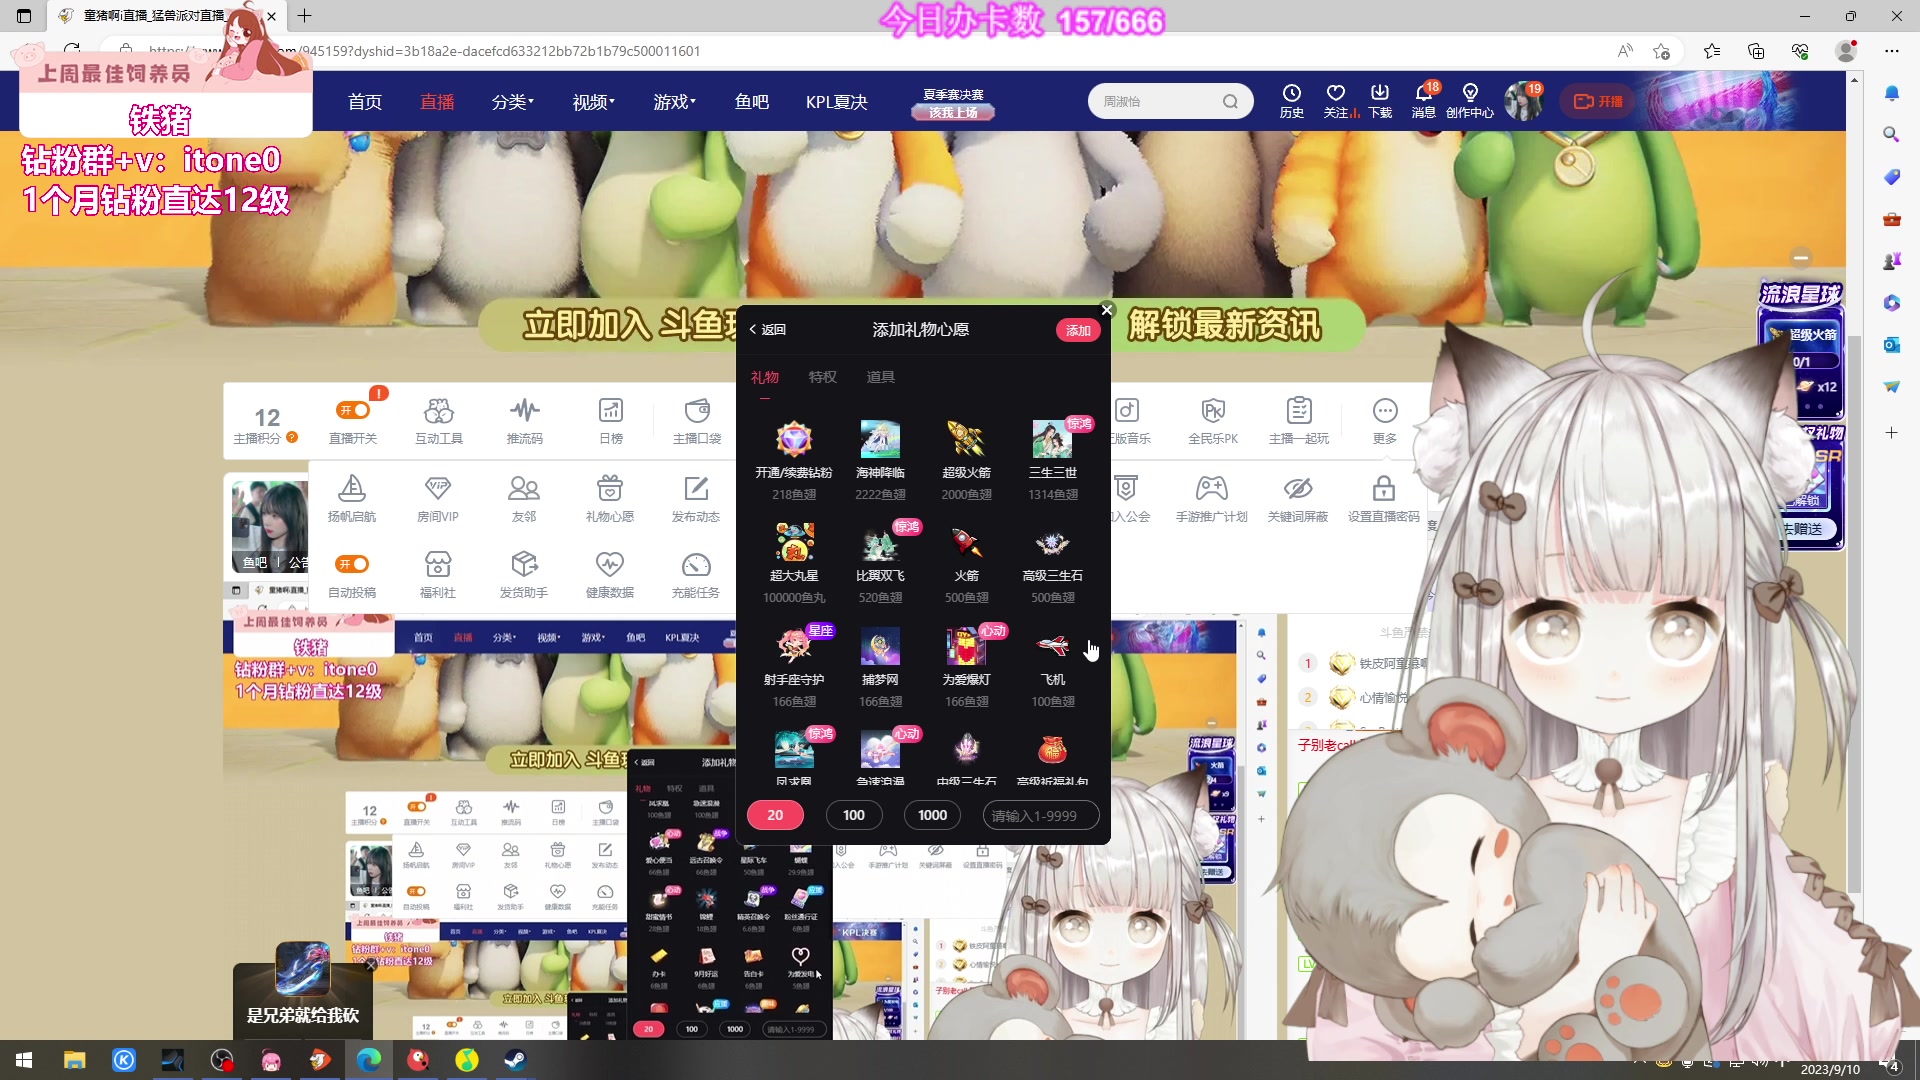Select the 1000 amount option

coord(931,815)
